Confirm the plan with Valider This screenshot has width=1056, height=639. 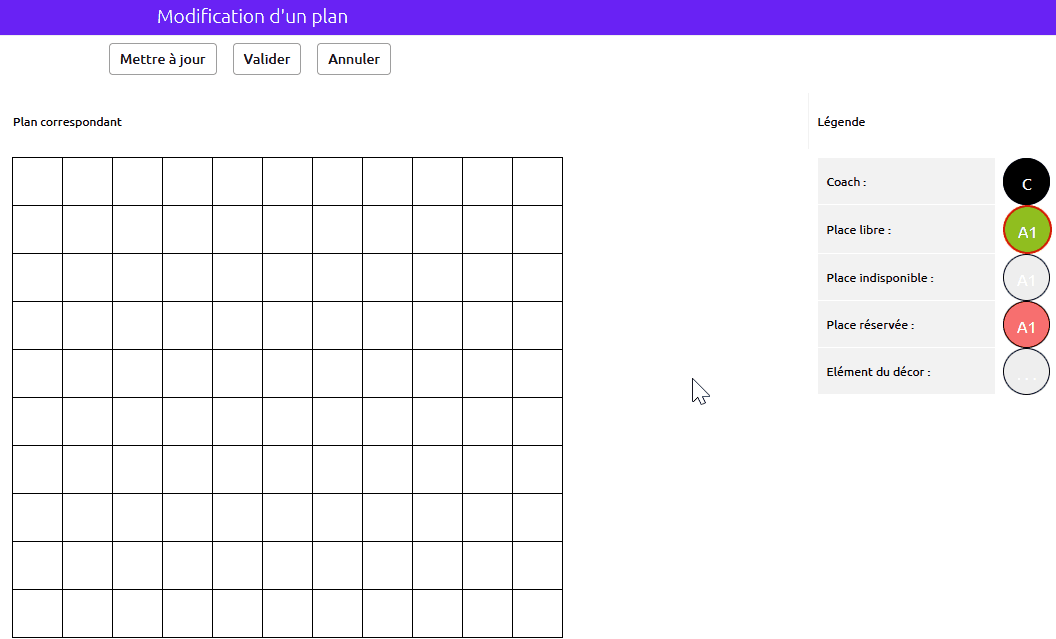click(267, 59)
